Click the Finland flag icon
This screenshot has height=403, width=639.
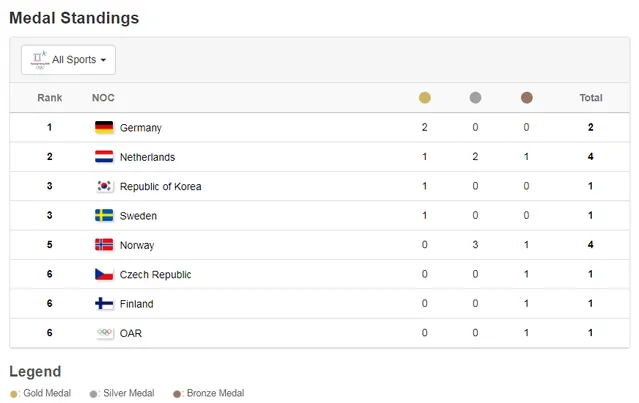pyautogui.click(x=104, y=303)
